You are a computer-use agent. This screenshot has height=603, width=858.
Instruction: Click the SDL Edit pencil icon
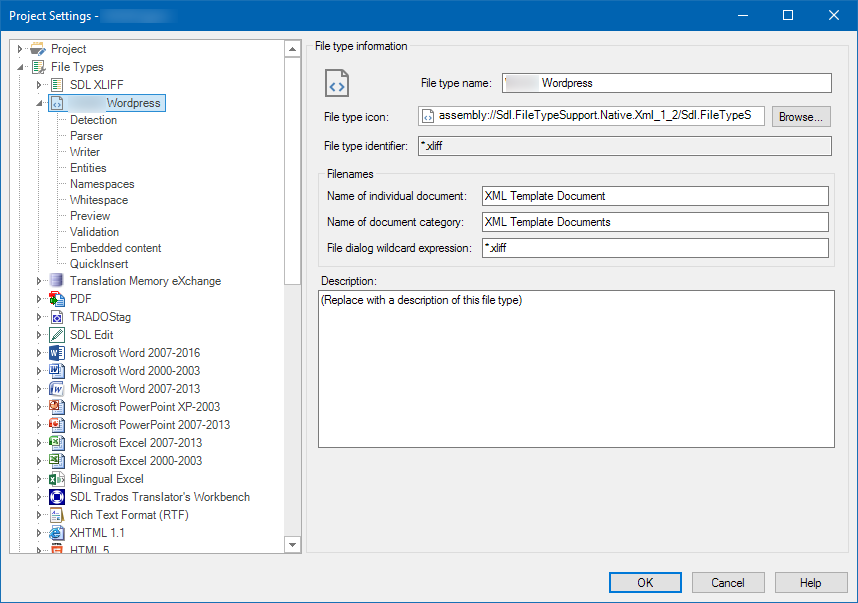tap(57, 335)
